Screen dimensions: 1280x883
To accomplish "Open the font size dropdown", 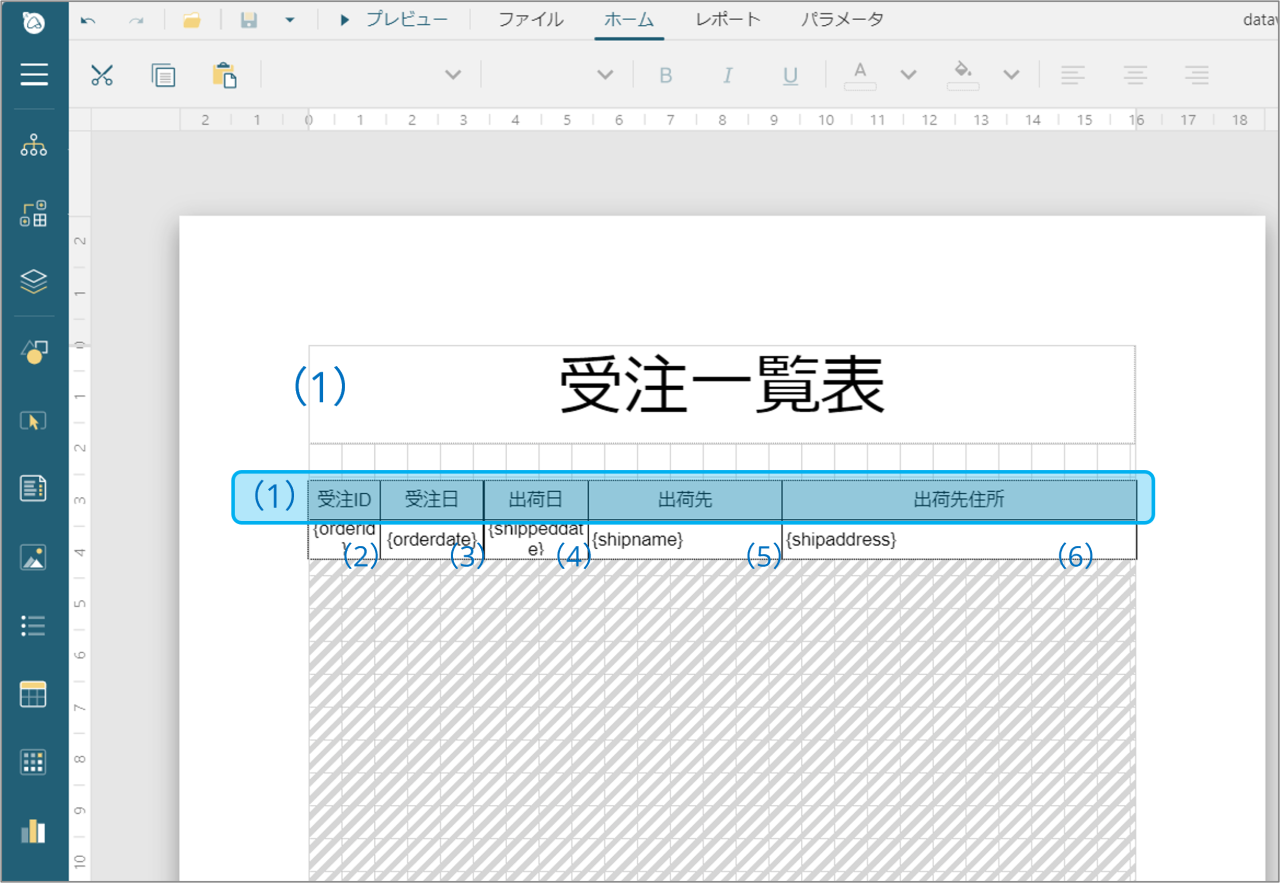I will click(604, 75).
